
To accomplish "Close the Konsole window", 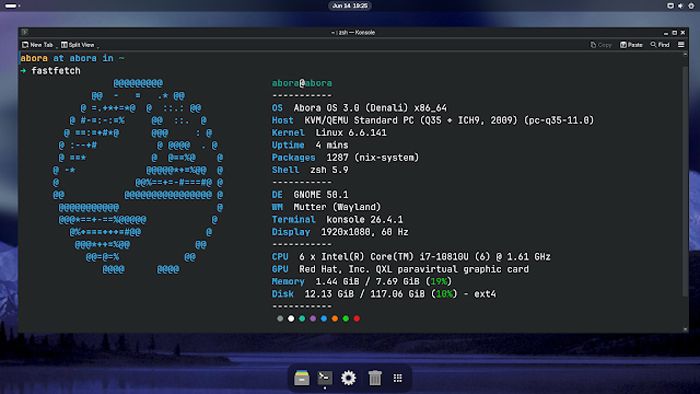I will 683,33.
